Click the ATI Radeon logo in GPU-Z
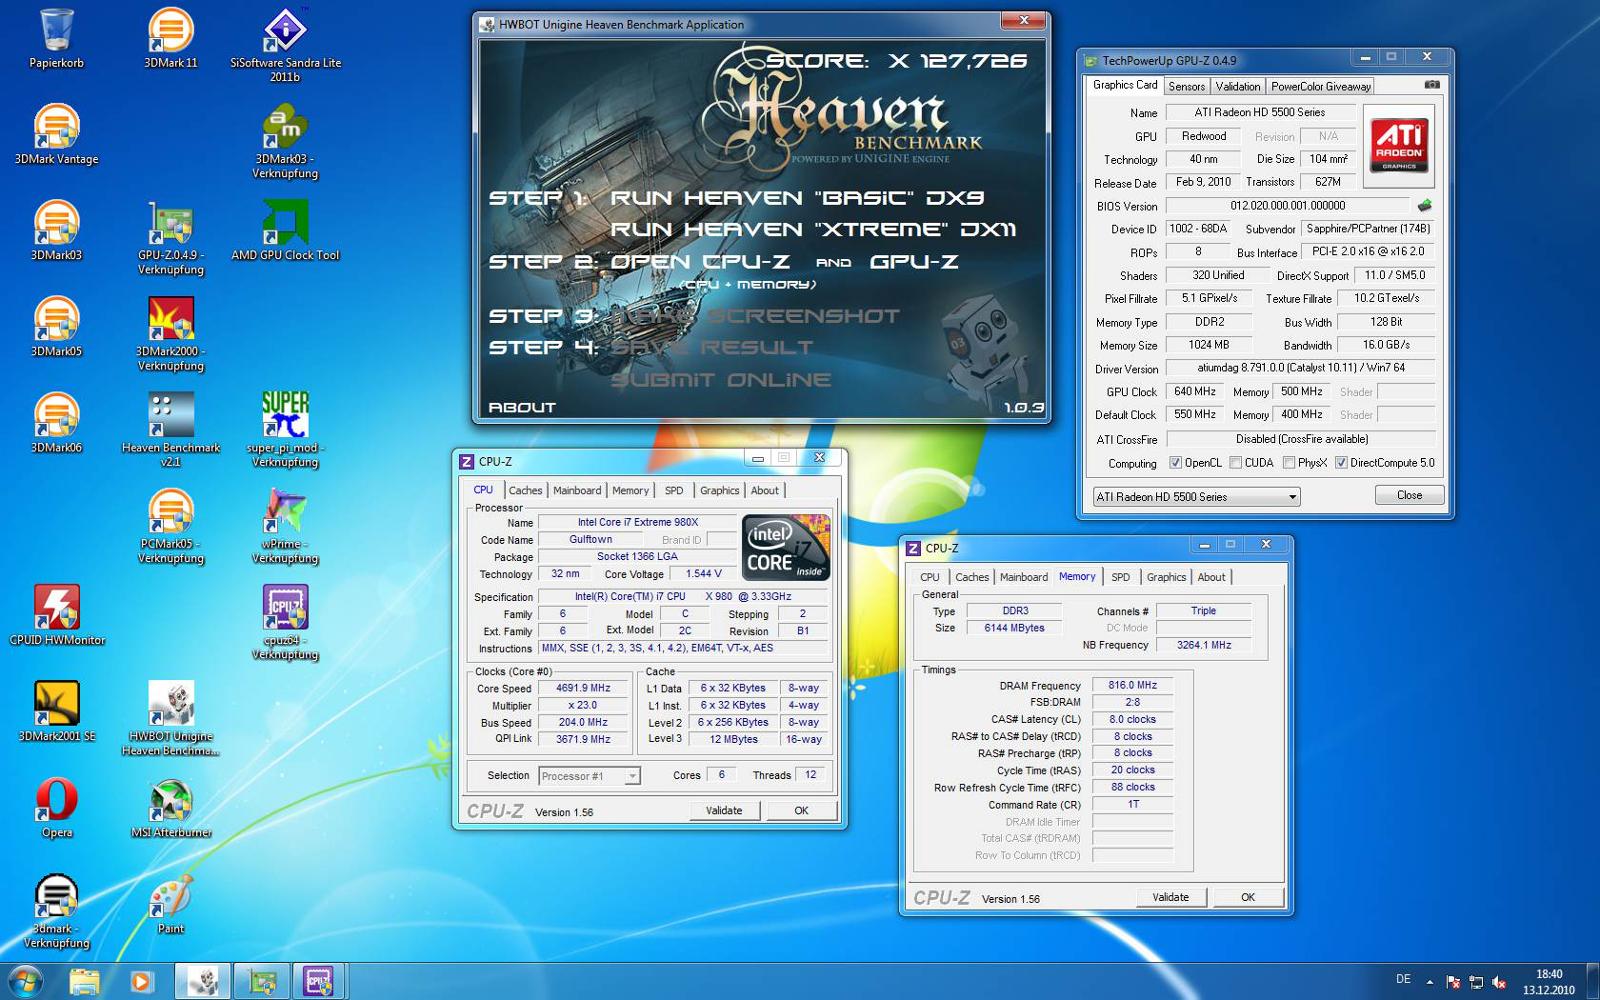This screenshot has width=1600, height=1000. (x=1399, y=146)
